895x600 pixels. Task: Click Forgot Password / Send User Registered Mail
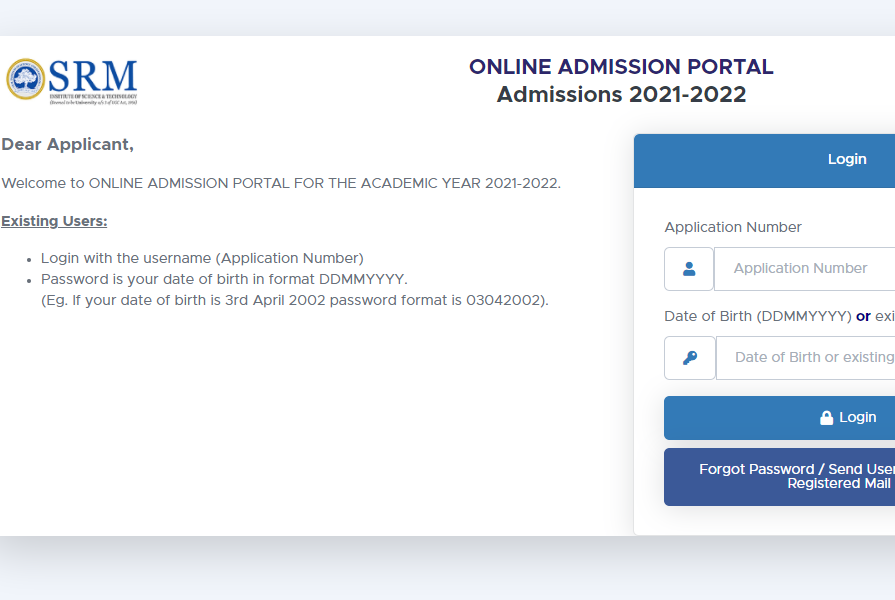point(795,476)
